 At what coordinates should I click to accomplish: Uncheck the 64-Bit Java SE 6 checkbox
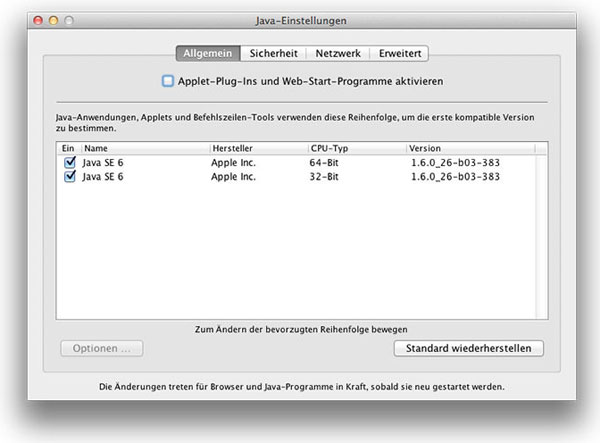click(x=69, y=161)
